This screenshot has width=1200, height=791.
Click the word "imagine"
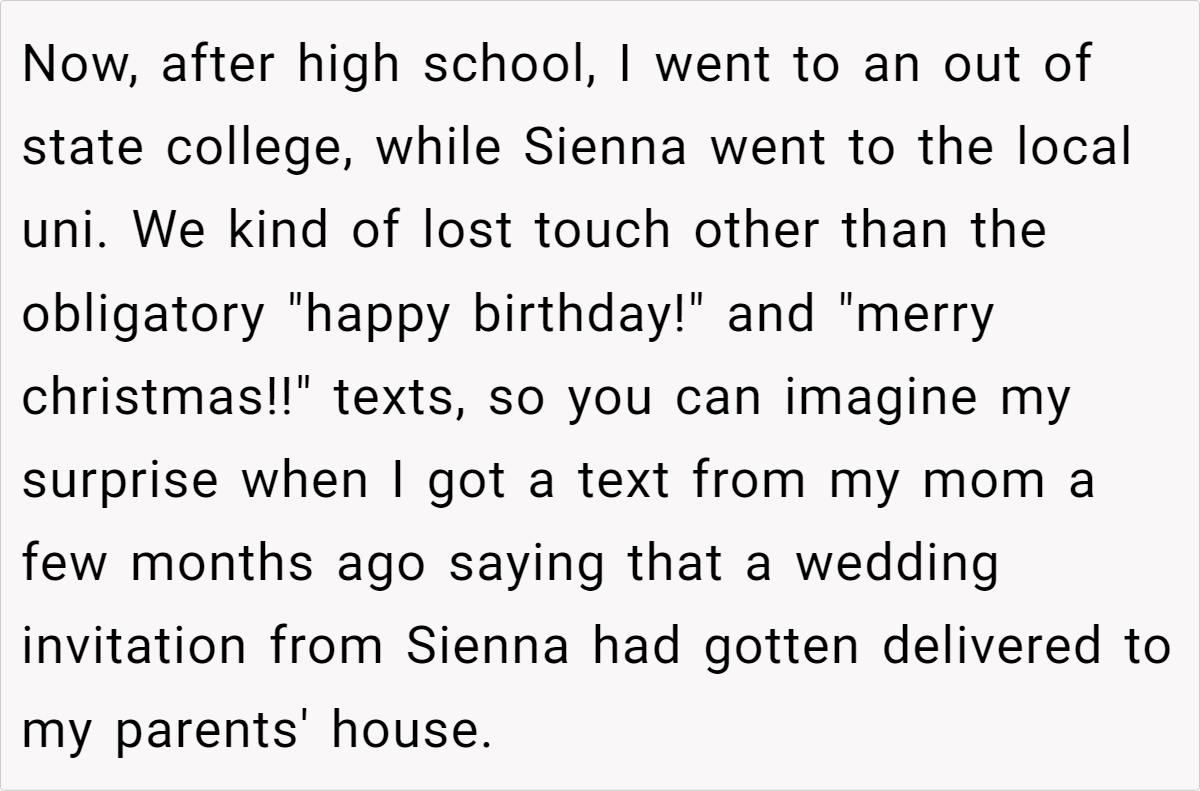point(880,397)
